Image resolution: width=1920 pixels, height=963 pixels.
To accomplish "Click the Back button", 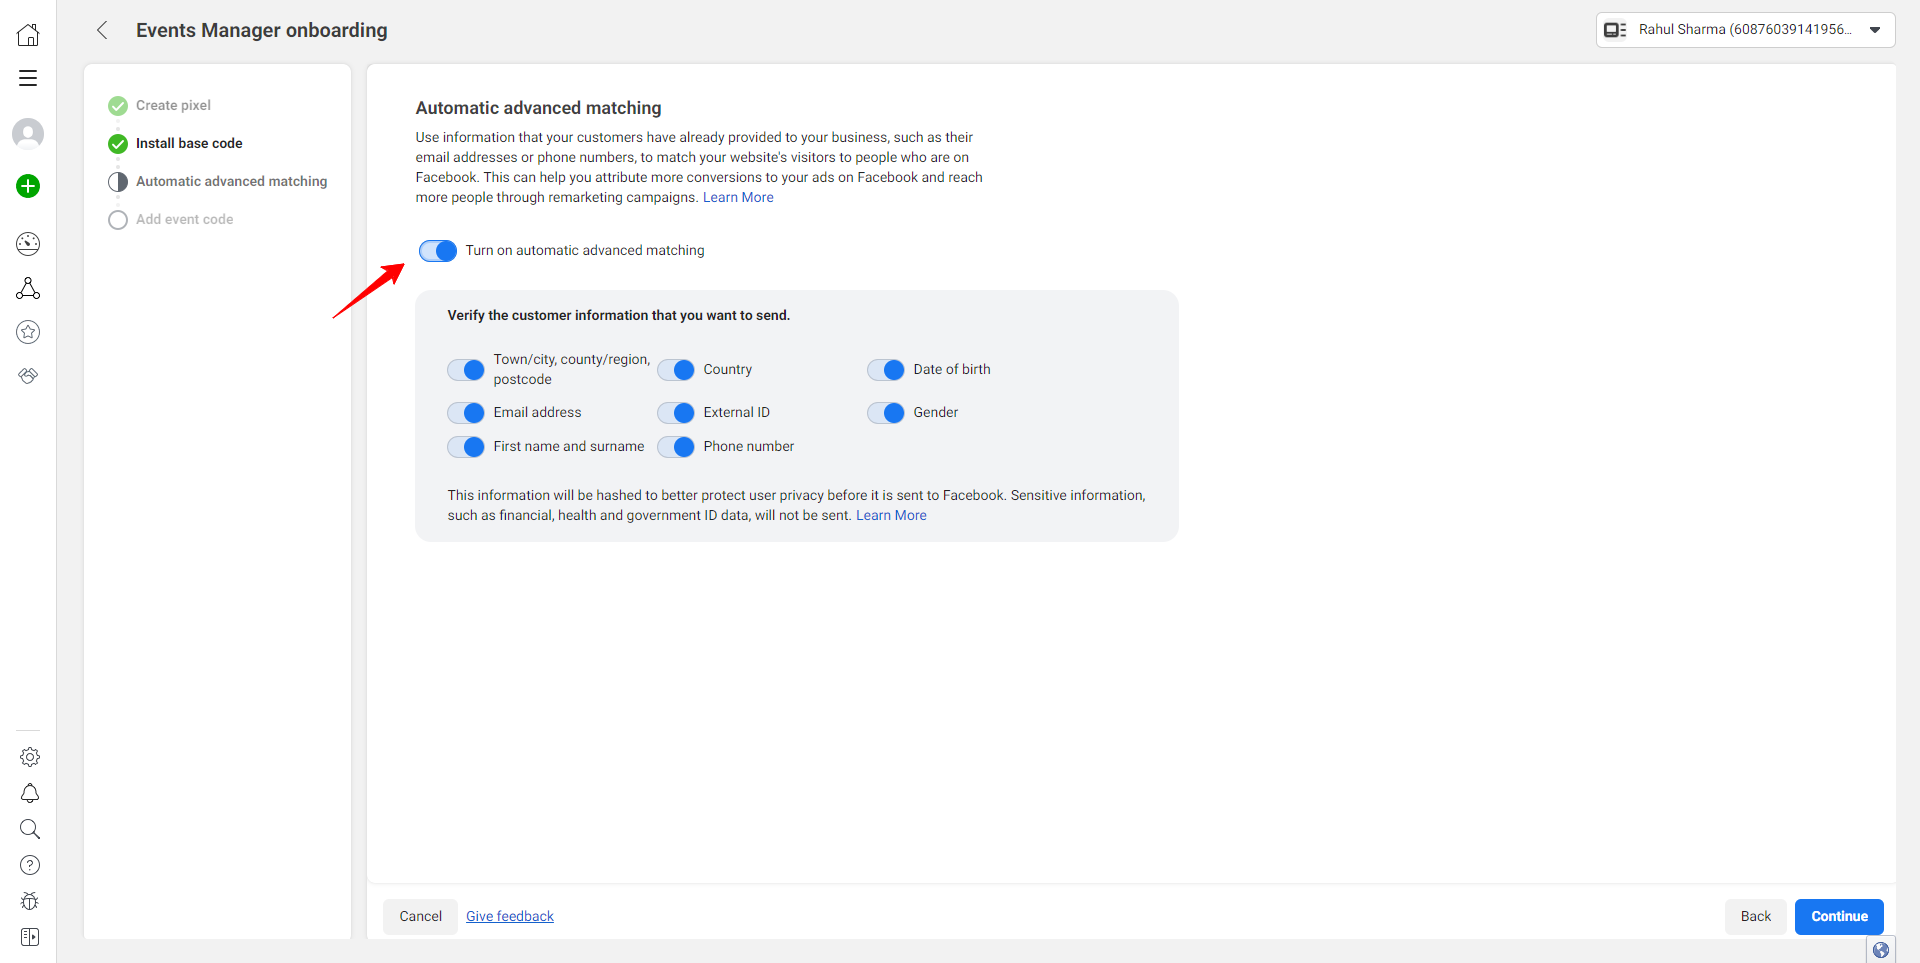I will tap(1755, 916).
